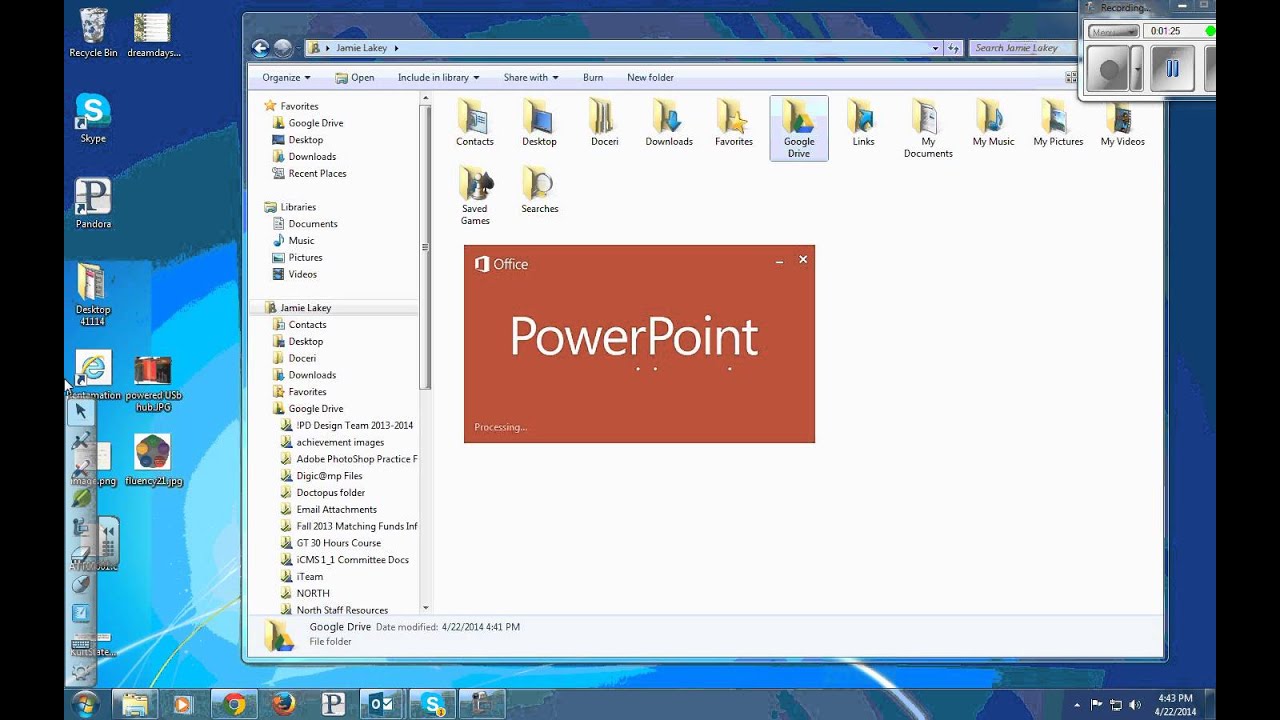This screenshot has height=720, width=1280.
Task: Close the PowerPoint splash screen
Action: 802,260
